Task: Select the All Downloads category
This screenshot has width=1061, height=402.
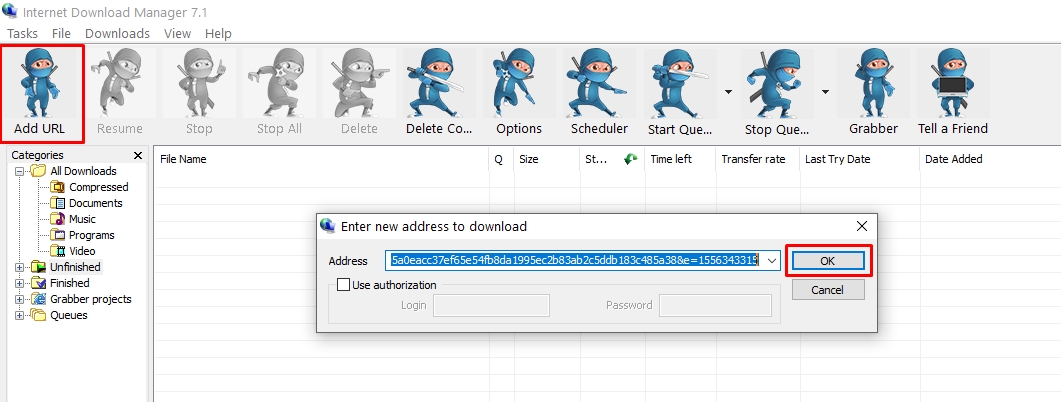Action: tap(83, 171)
